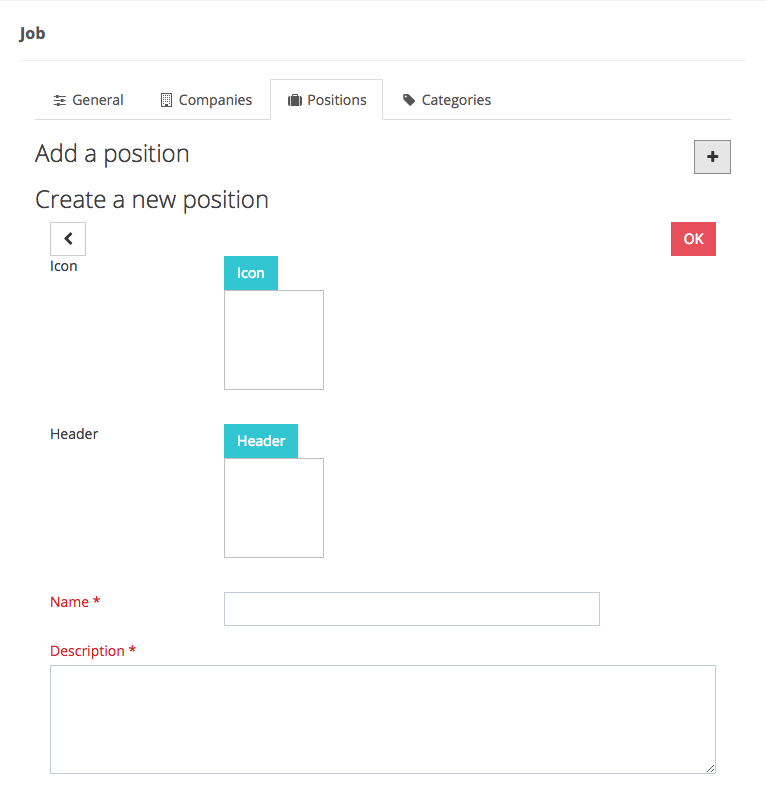Select the Positions tab

(327, 100)
